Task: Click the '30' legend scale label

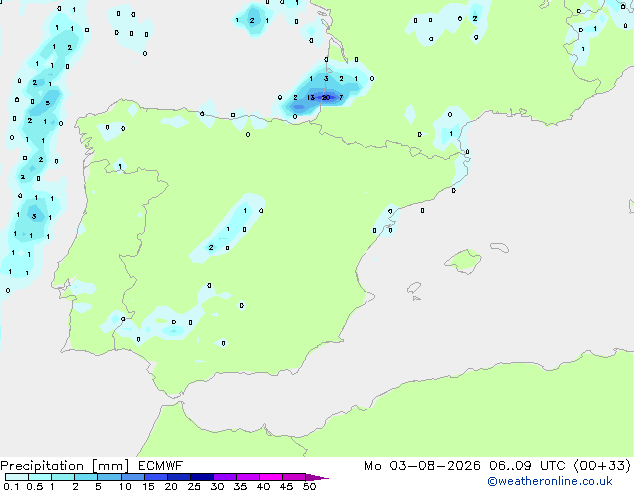Action: click(x=217, y=486)
